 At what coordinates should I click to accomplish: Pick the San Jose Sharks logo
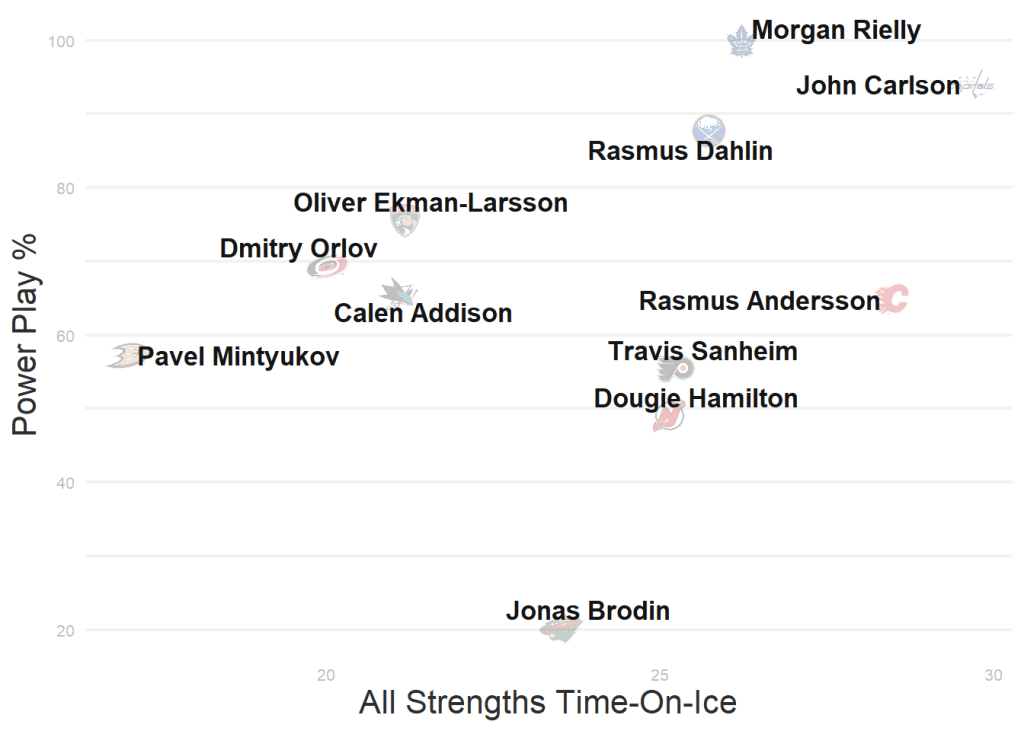397,292
